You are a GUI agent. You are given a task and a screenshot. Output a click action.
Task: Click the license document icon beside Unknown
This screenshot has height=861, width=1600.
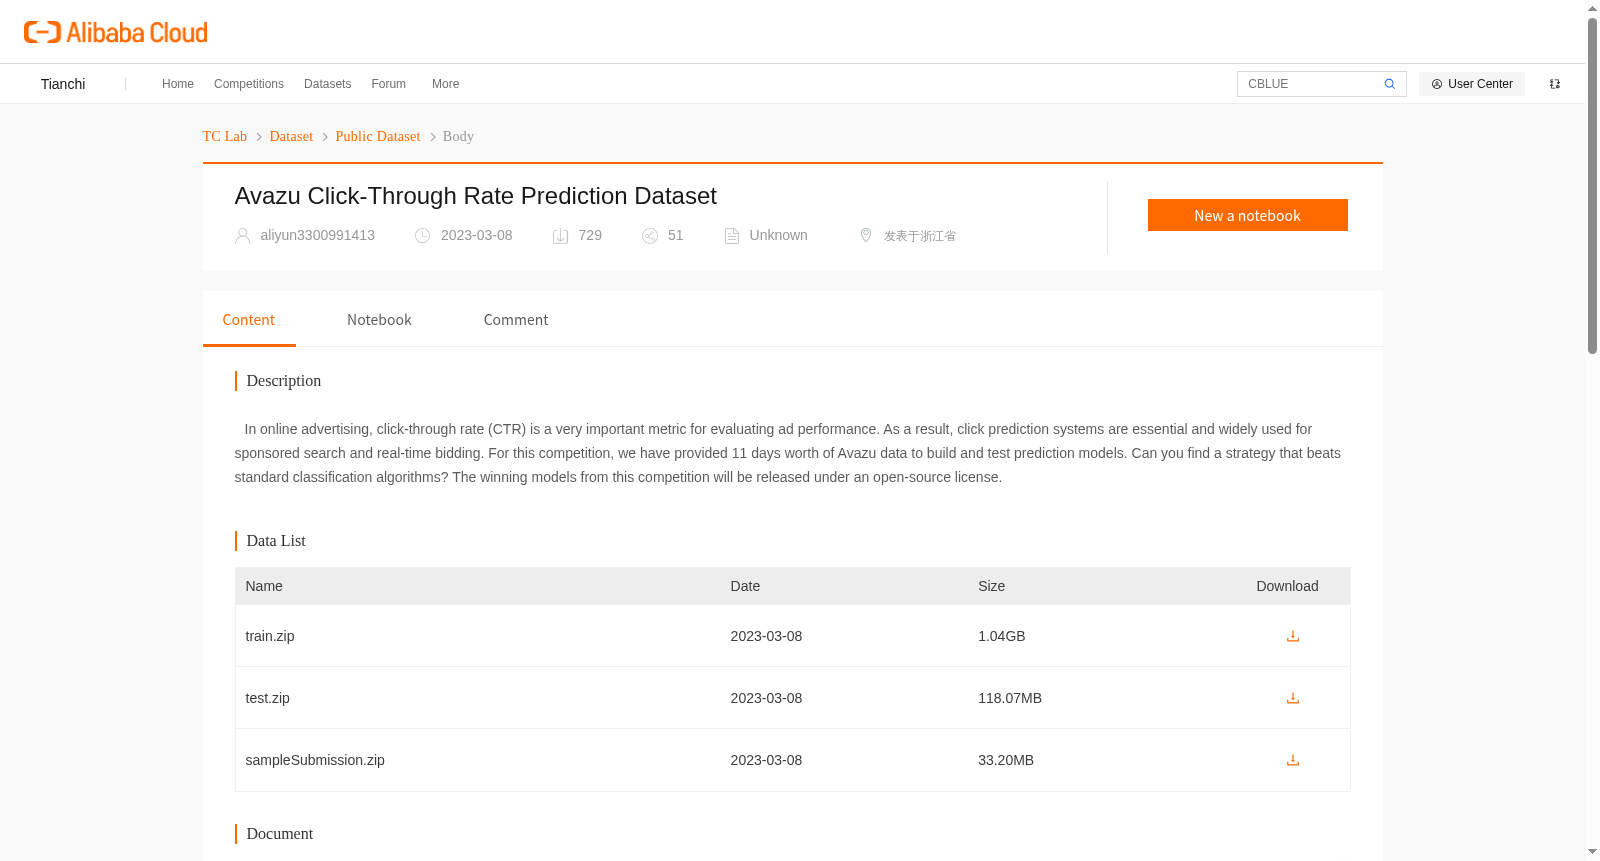pyautogui.click(x=732, y=236)
